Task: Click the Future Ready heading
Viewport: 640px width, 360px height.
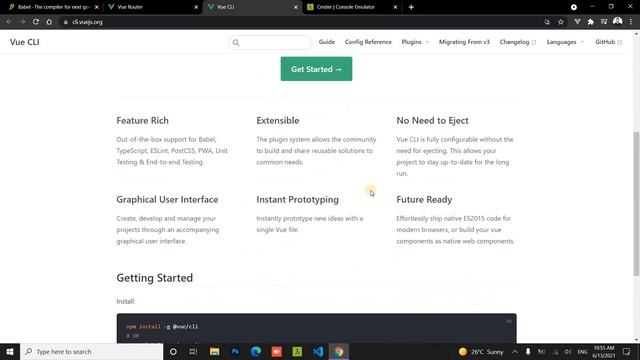Action: pyautogui.click(x=424, y=200)
